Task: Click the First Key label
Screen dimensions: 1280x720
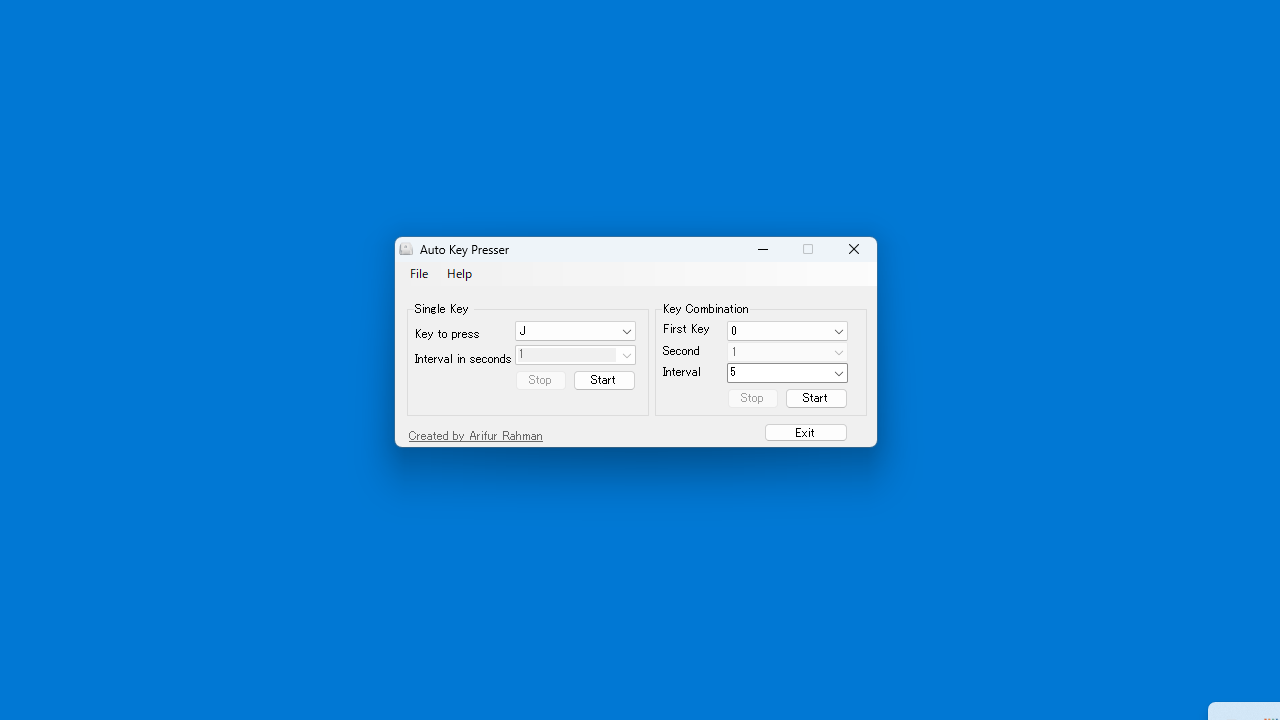Action: 686,329
